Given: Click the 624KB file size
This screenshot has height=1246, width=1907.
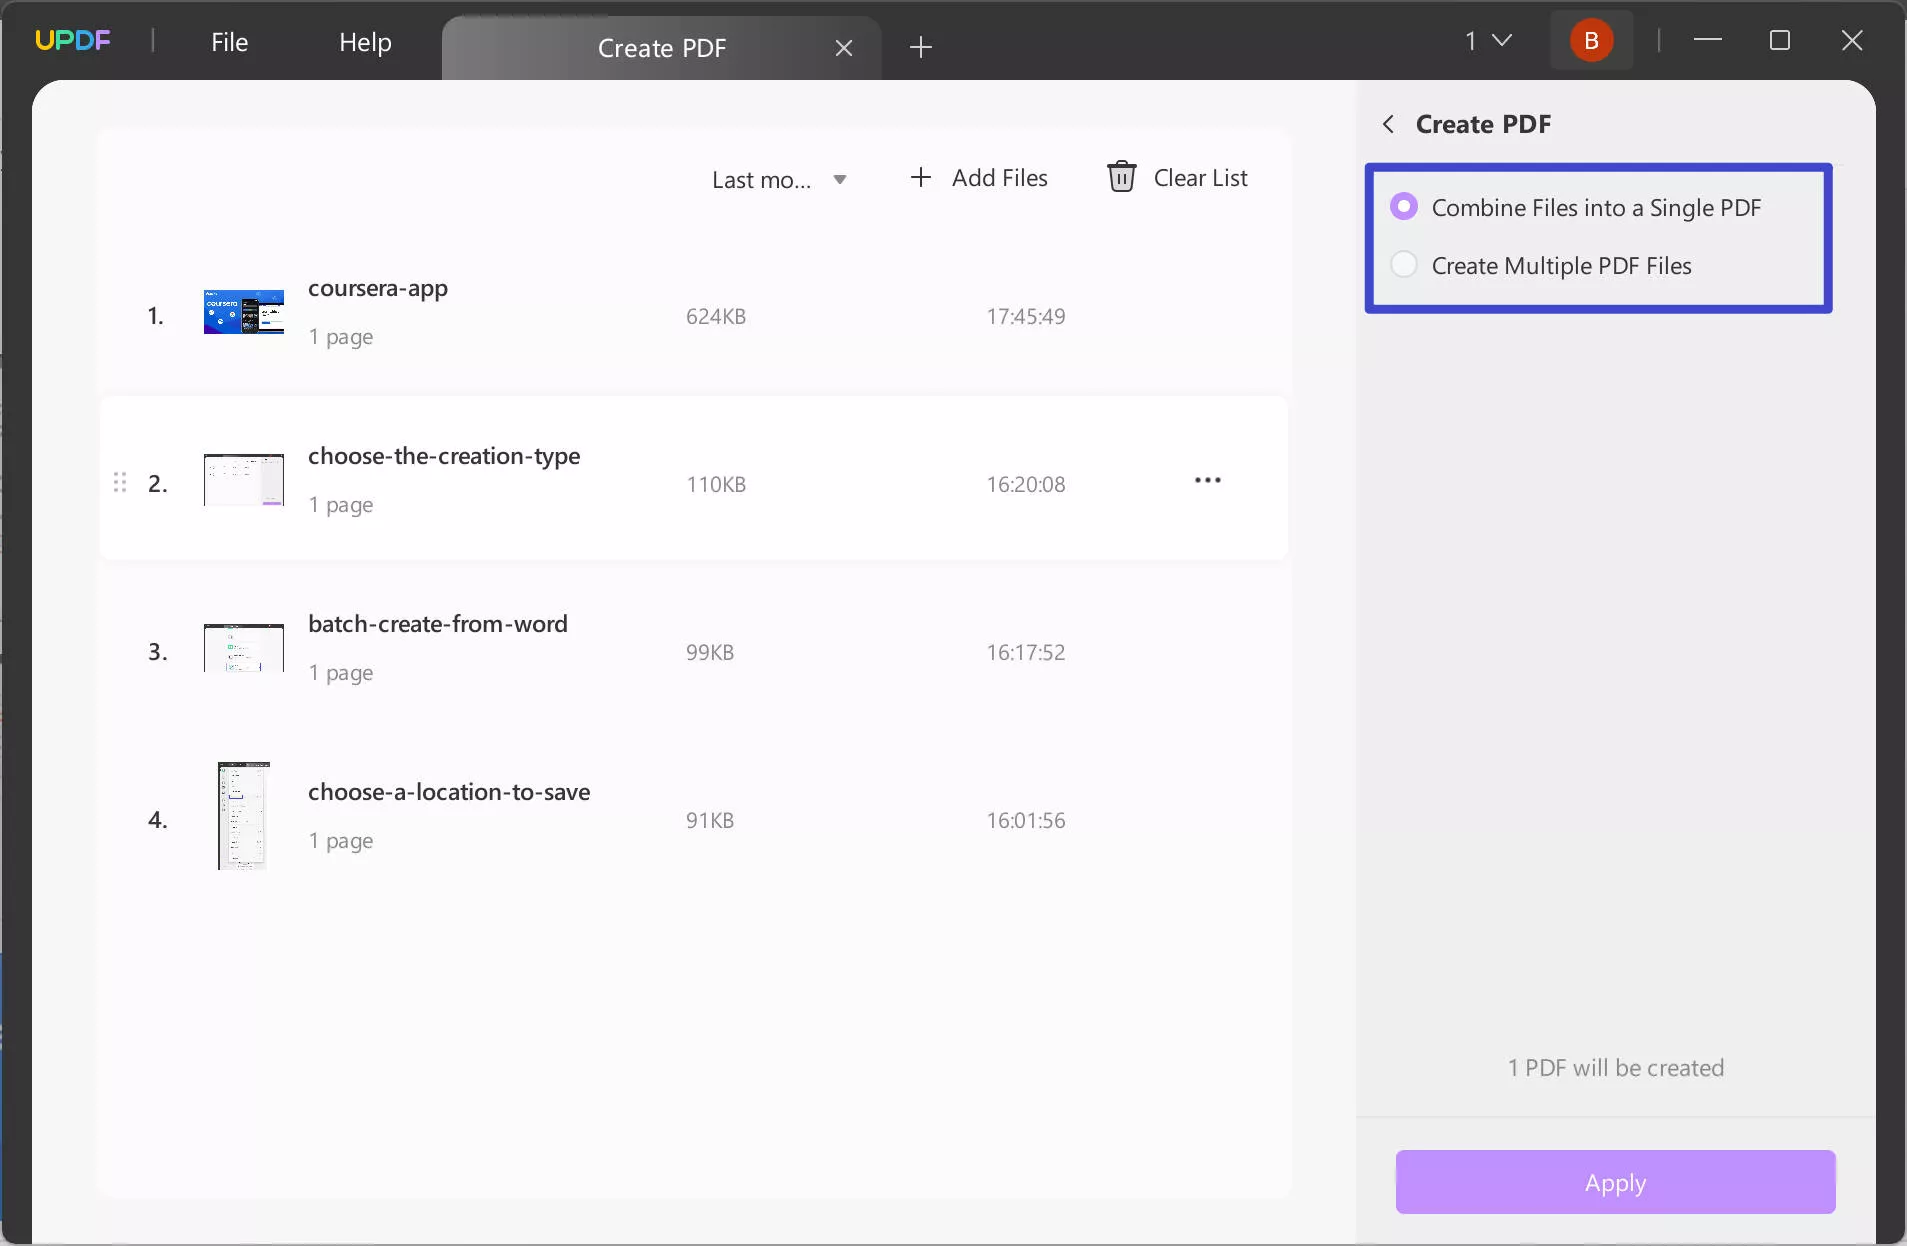Looking at the screenshot, I should coord(716,317).
